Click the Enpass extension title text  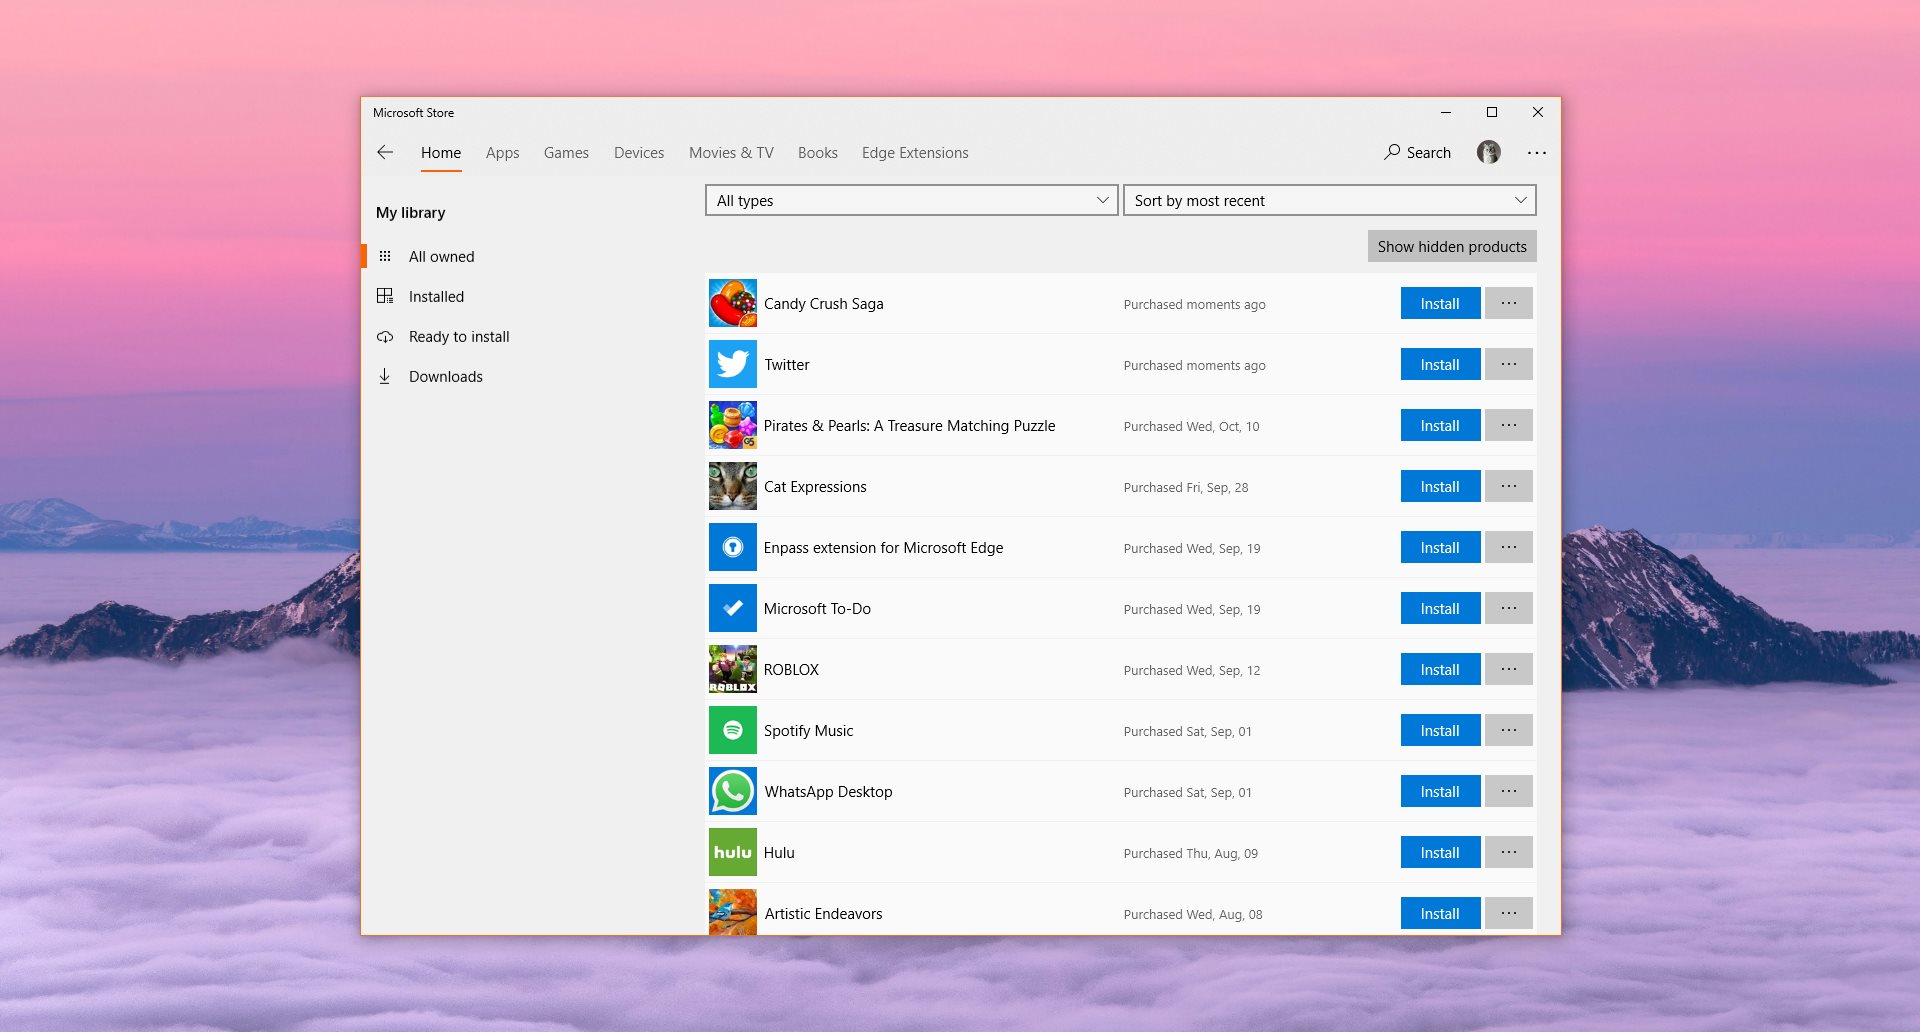pyautogui.click(x=883, y=547)
